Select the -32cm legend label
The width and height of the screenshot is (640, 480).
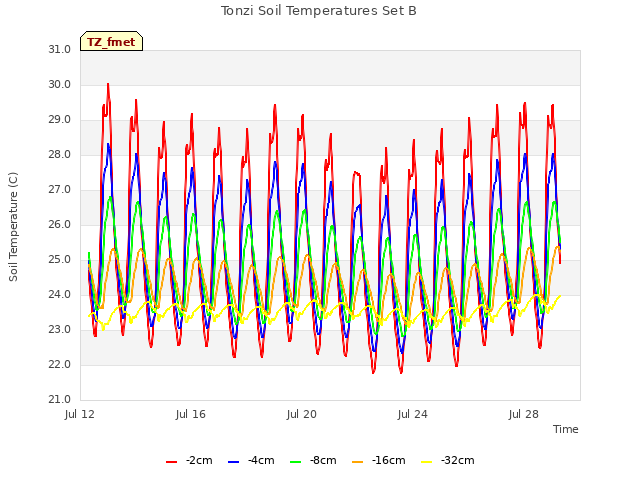click(458, 460)
